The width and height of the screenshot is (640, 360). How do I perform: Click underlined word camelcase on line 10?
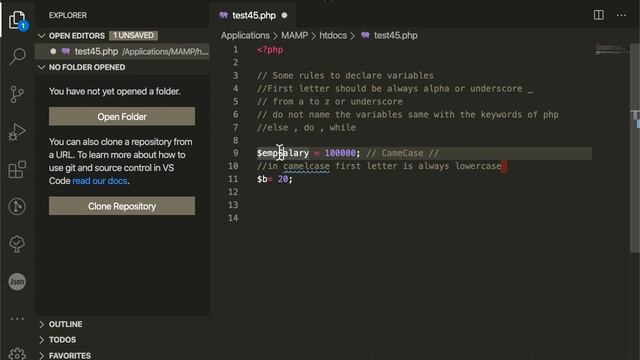coord(306,166)
